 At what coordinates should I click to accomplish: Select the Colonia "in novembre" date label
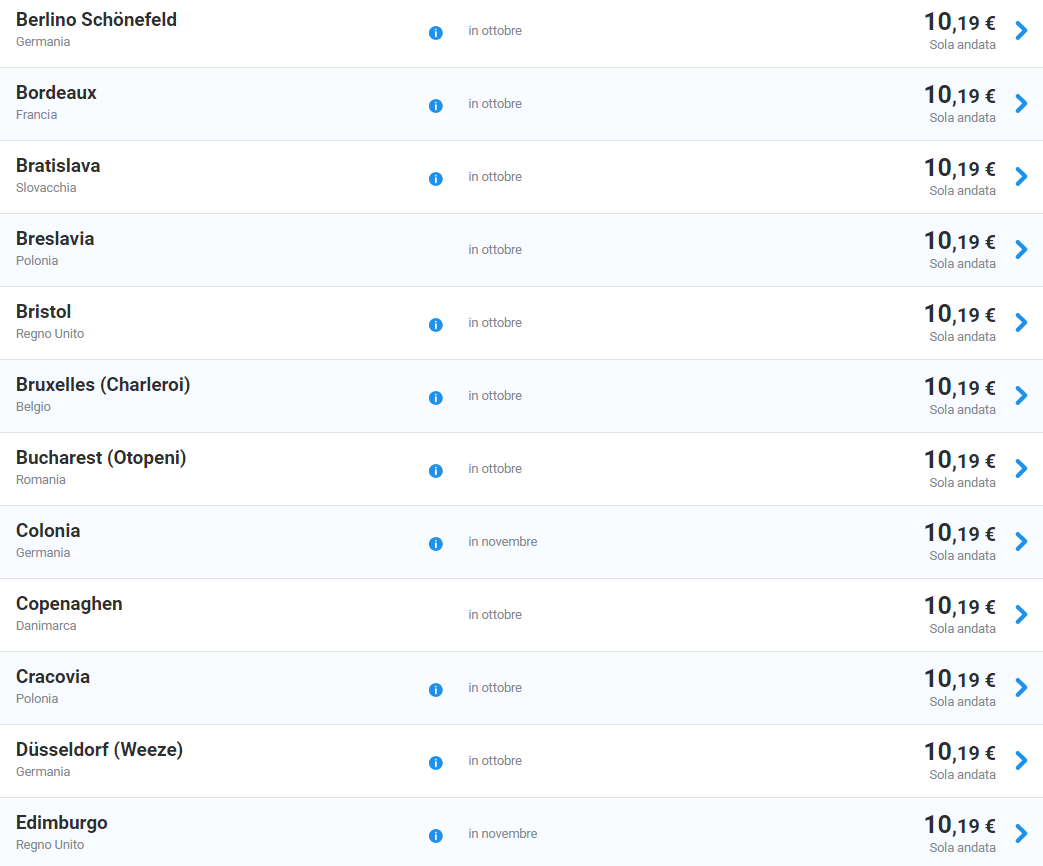[x=503, y=541]
